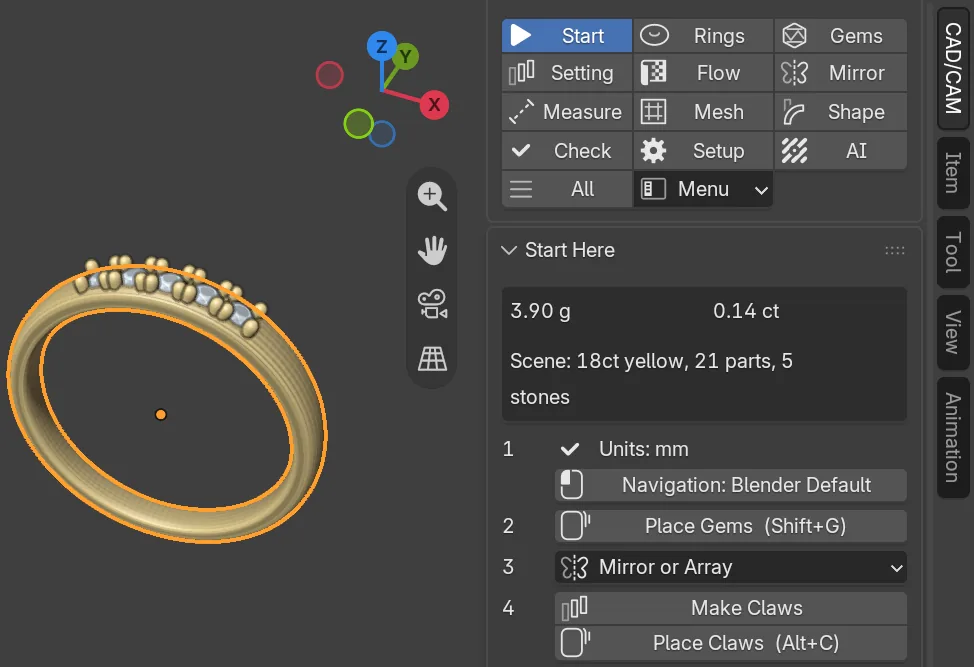Show All categories
Screen dimensions: 974x667
tap(567, 189)
